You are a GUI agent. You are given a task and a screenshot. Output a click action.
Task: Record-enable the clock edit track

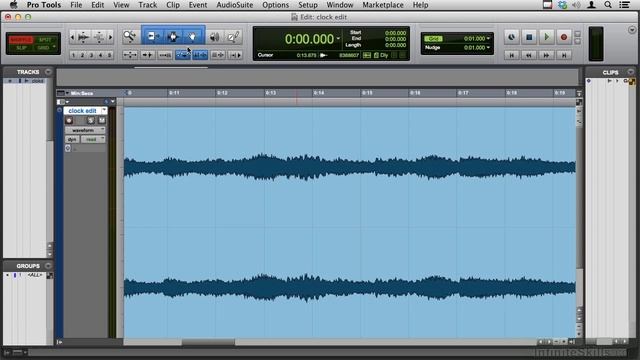(69, 120)
